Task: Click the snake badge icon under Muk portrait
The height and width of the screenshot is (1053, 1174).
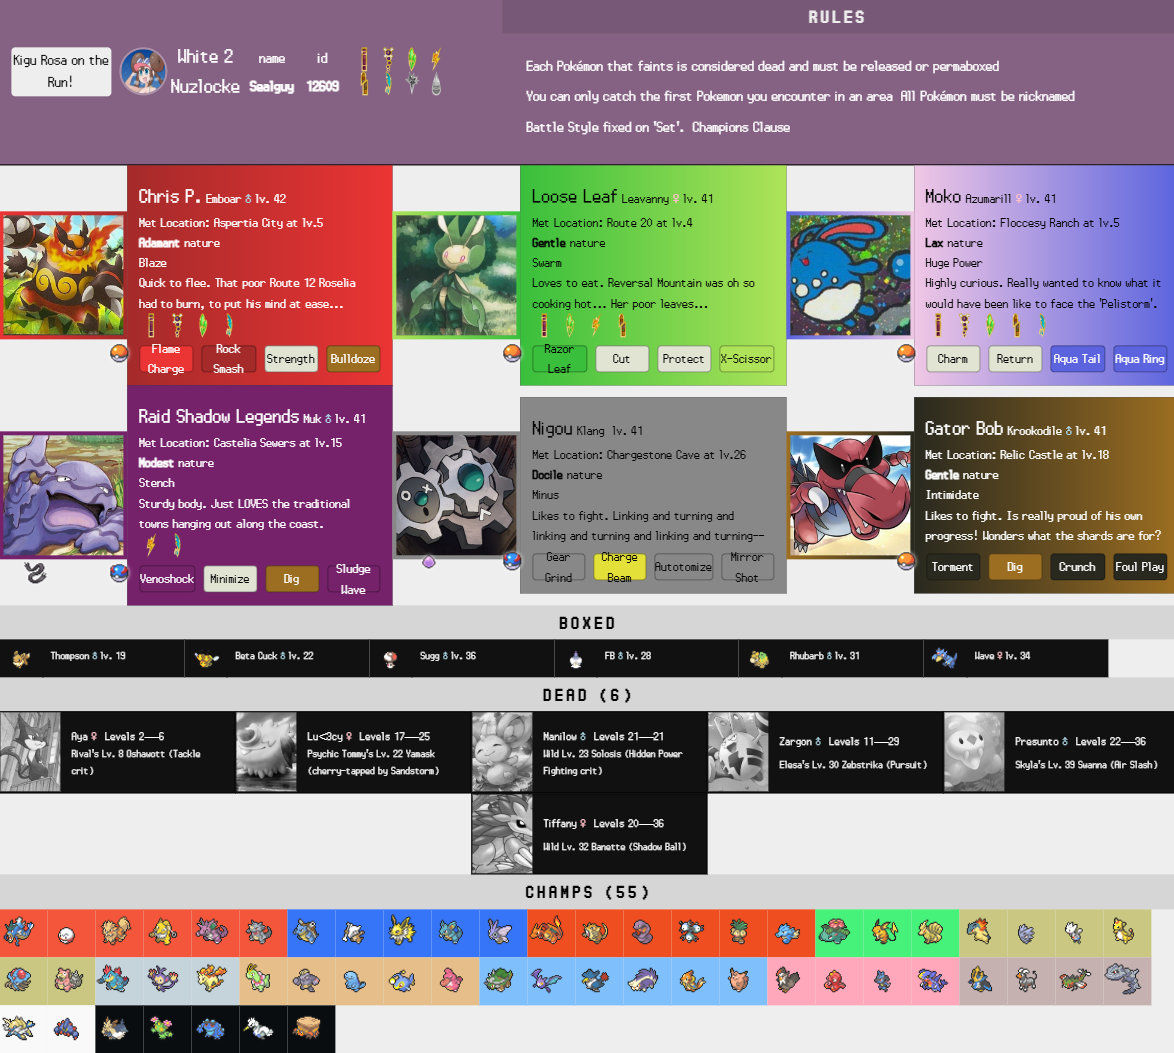Action: pos(34,573)
